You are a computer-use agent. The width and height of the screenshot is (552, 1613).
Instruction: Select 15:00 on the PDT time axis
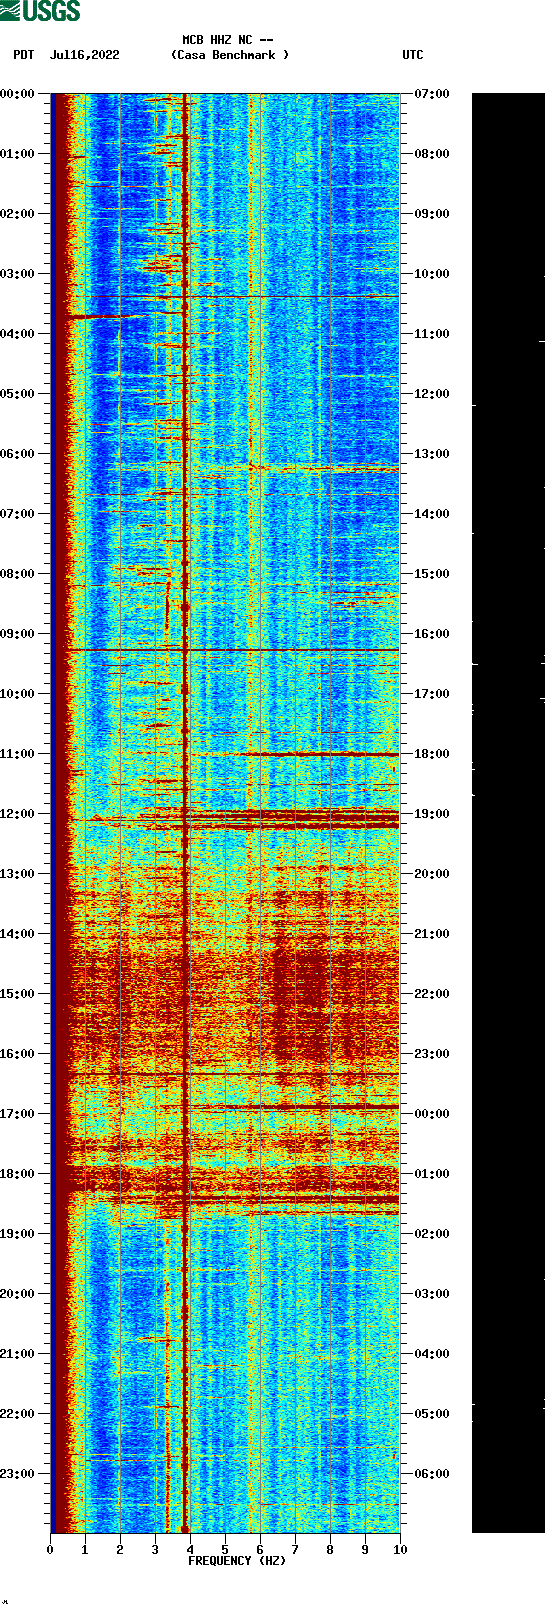tap(18, 994)
